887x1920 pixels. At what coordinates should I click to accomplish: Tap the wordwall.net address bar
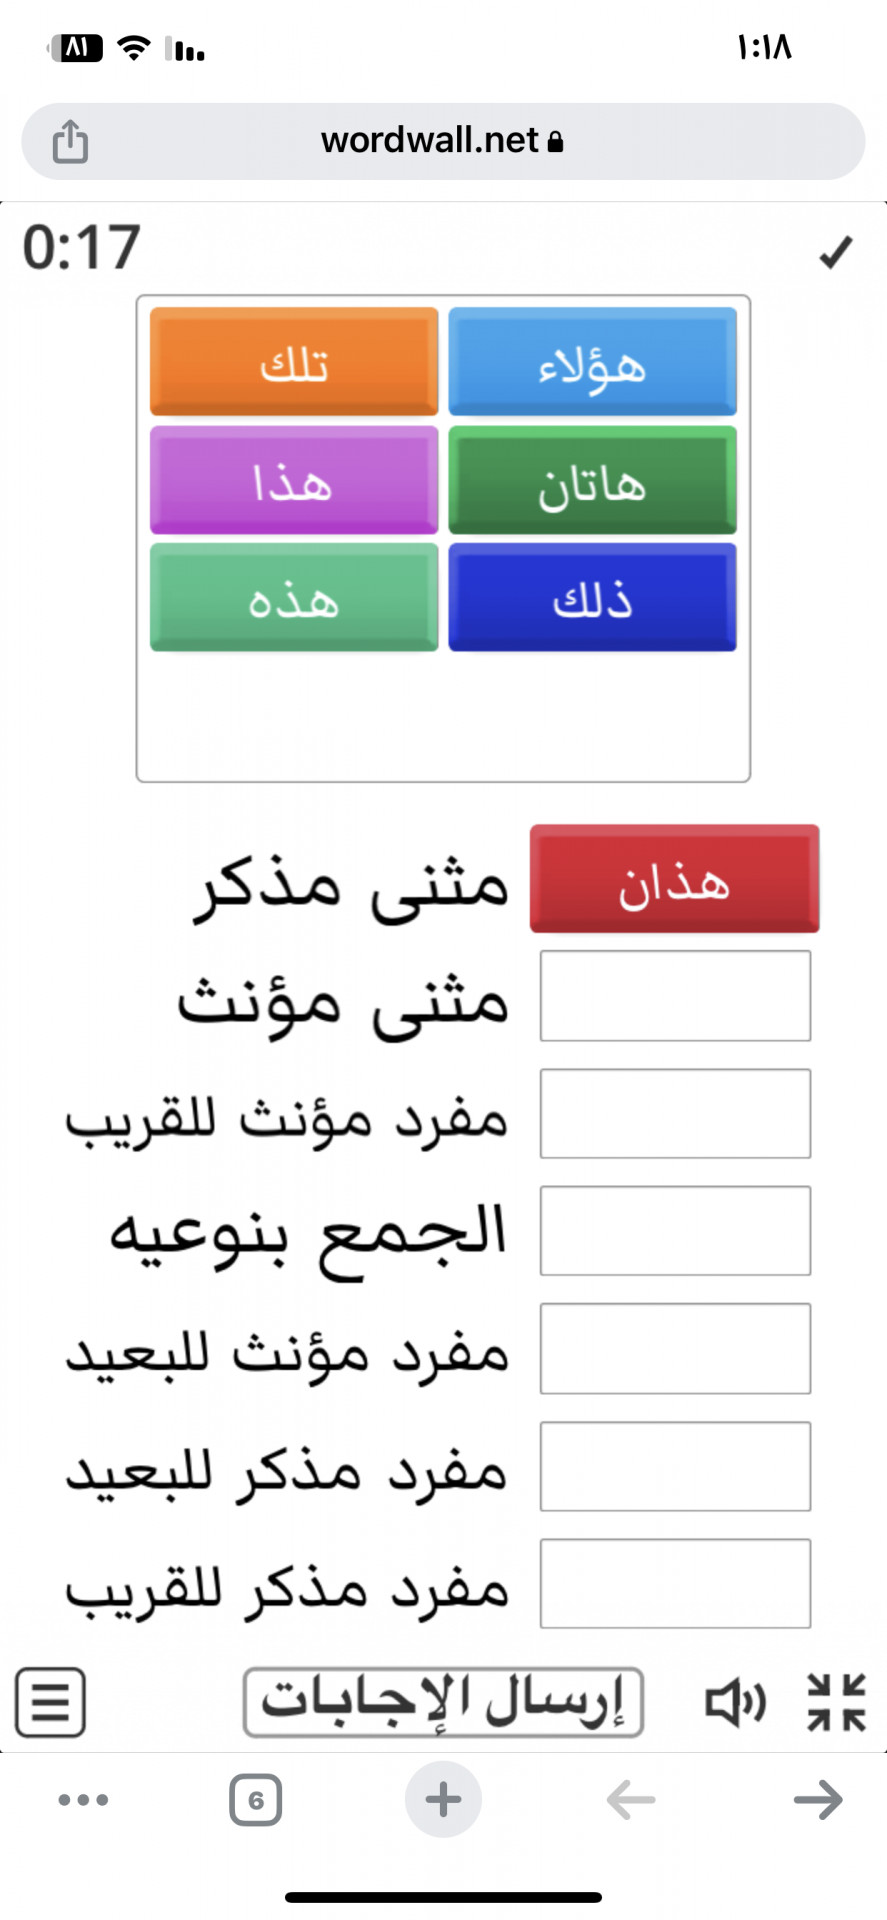[443, 141]
